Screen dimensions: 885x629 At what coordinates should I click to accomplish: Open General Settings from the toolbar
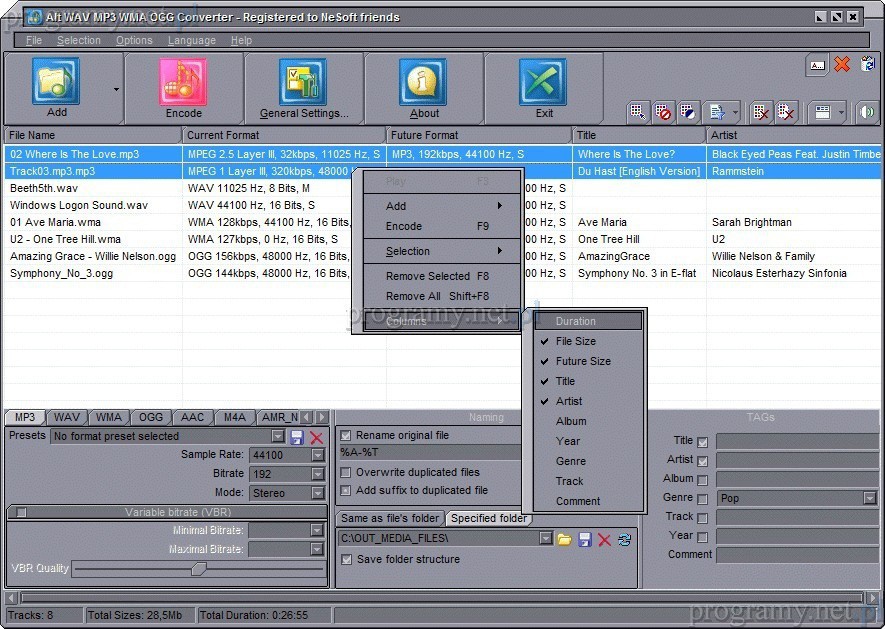(x=303, y=83)
